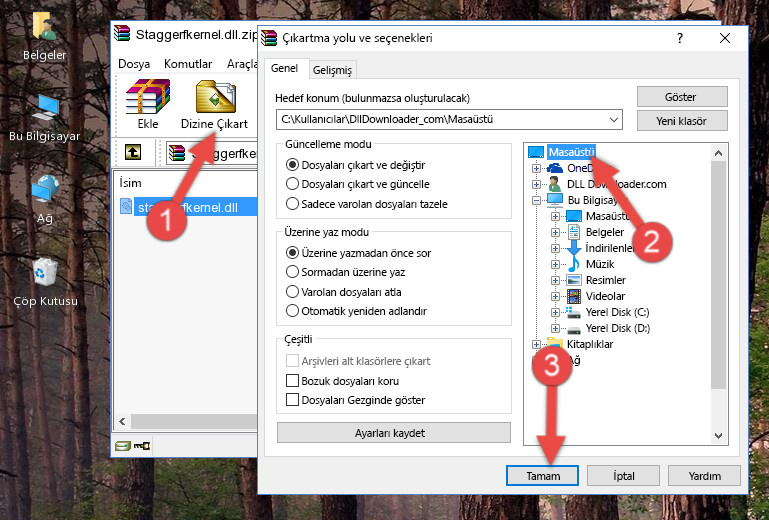Click the DLL Downloader.com user icon

point(555,184)
